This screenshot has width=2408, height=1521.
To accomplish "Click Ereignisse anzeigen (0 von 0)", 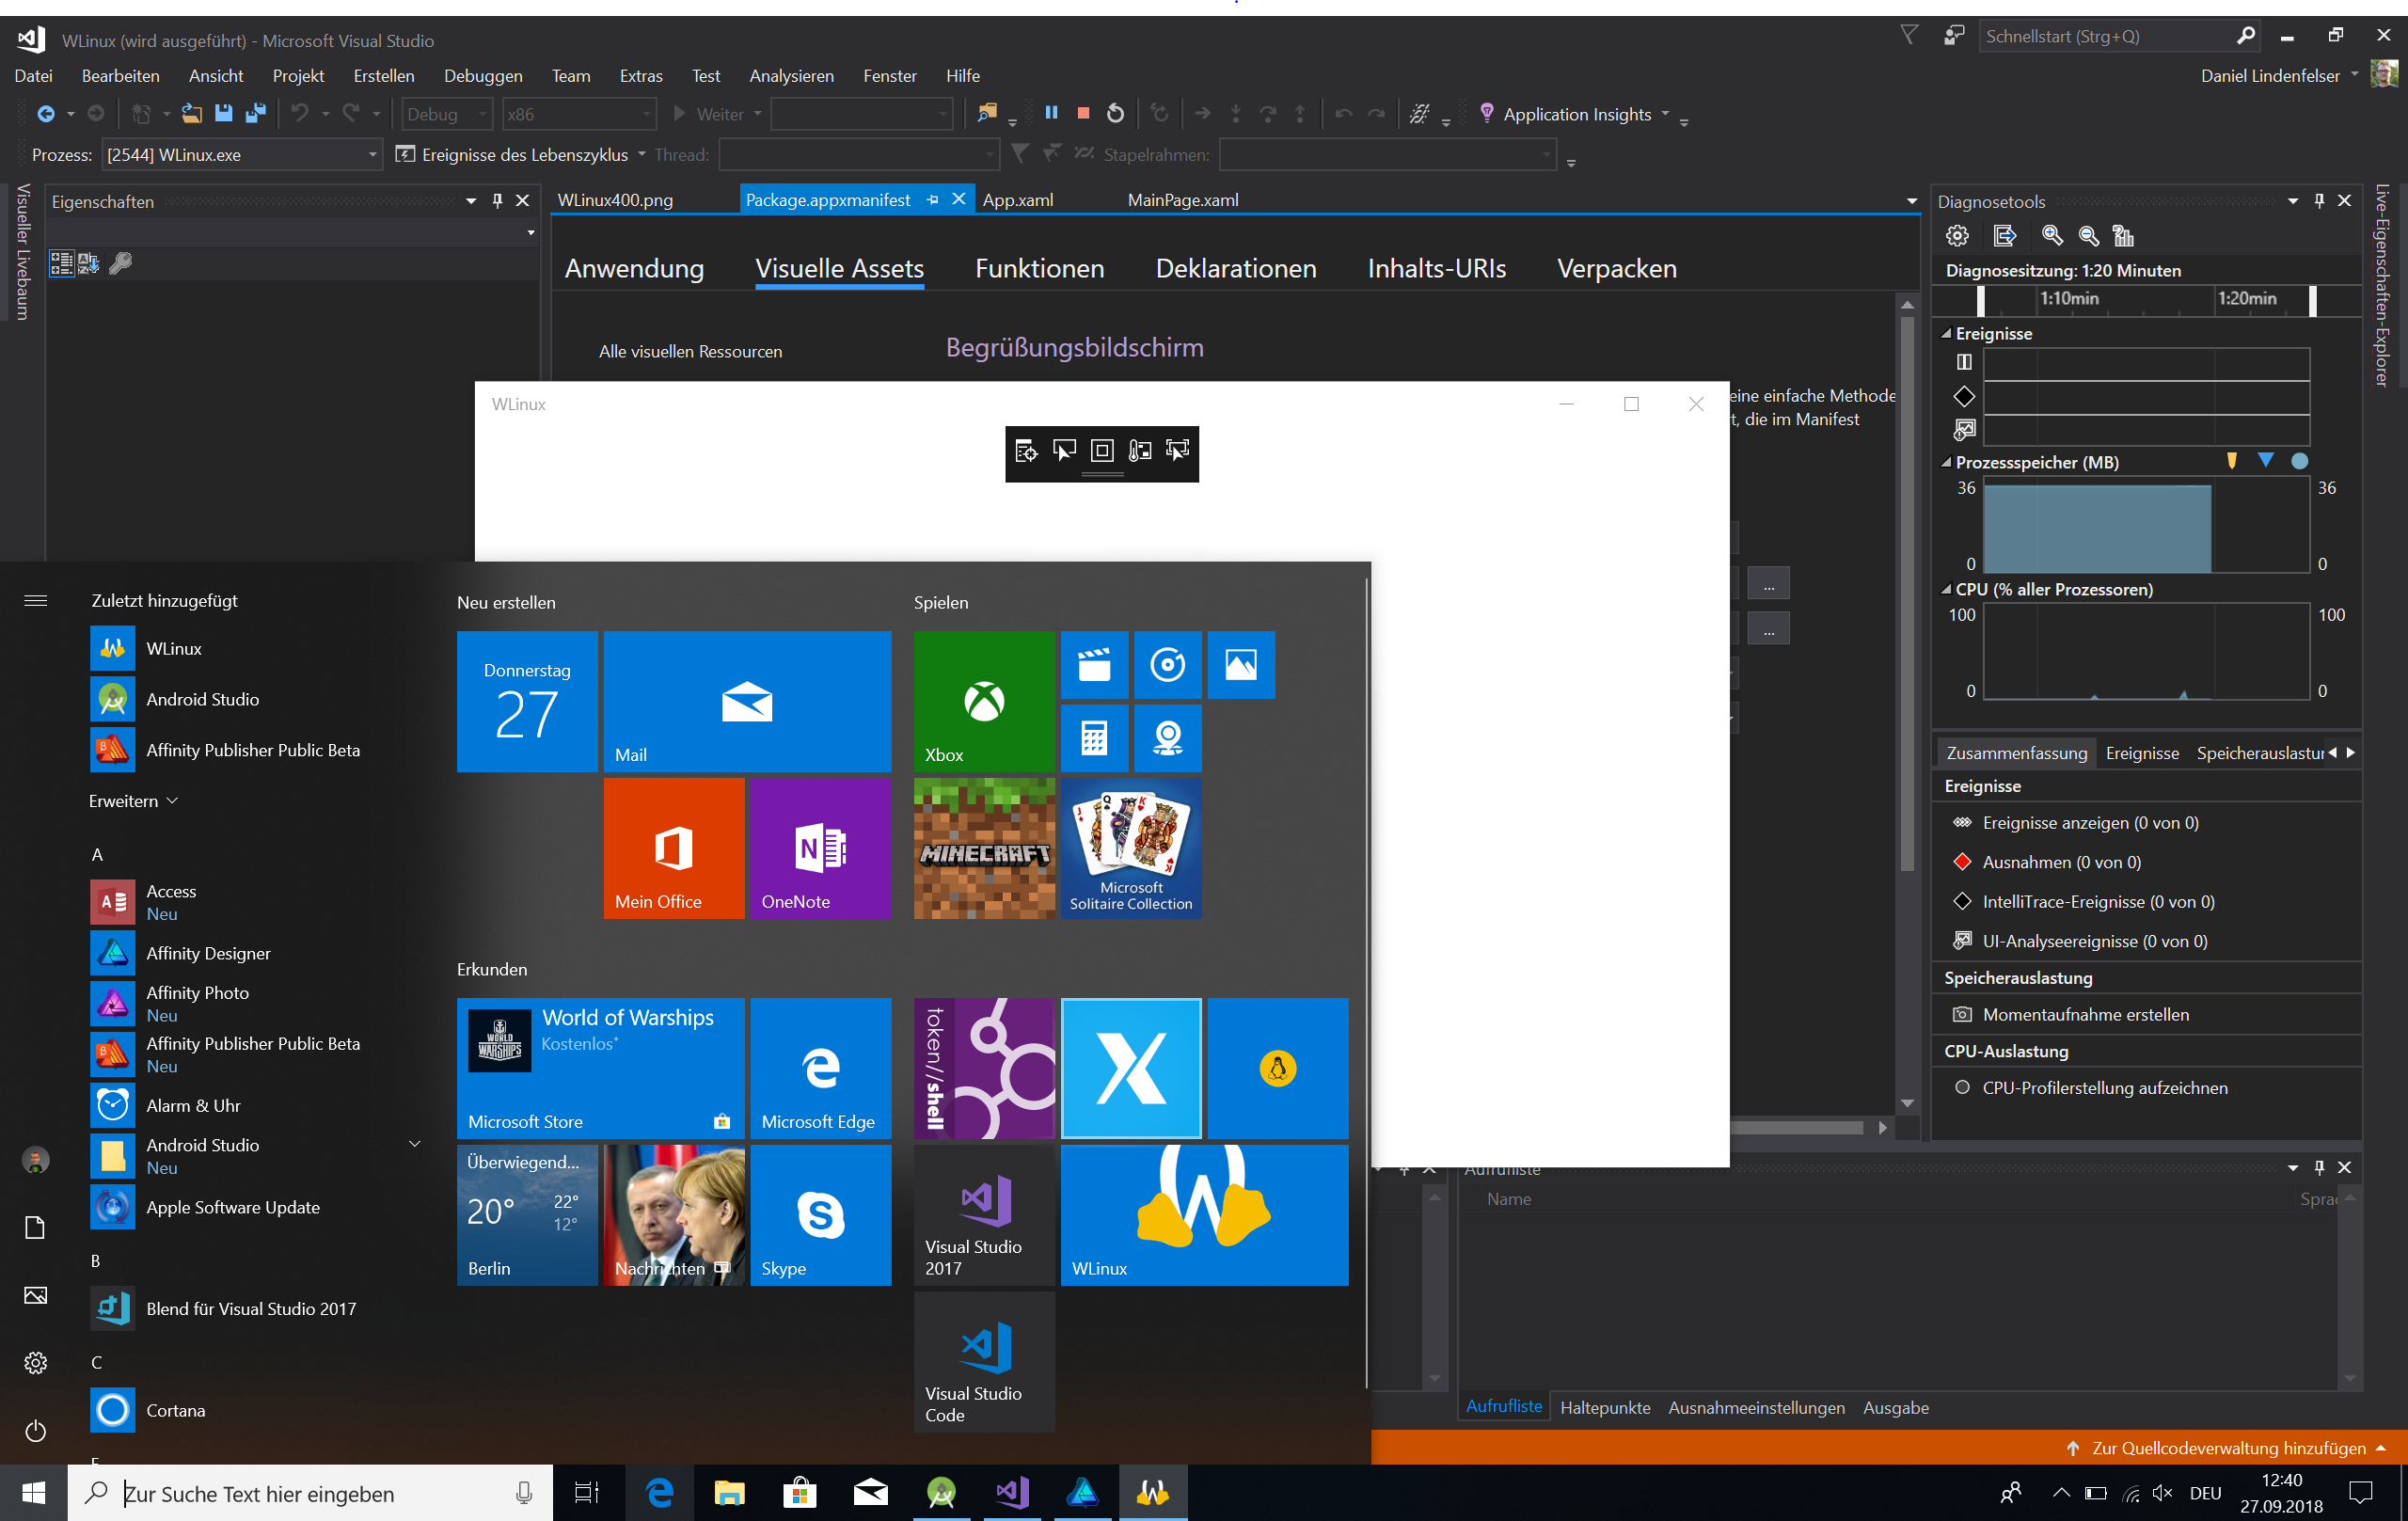I will 2090,823.
